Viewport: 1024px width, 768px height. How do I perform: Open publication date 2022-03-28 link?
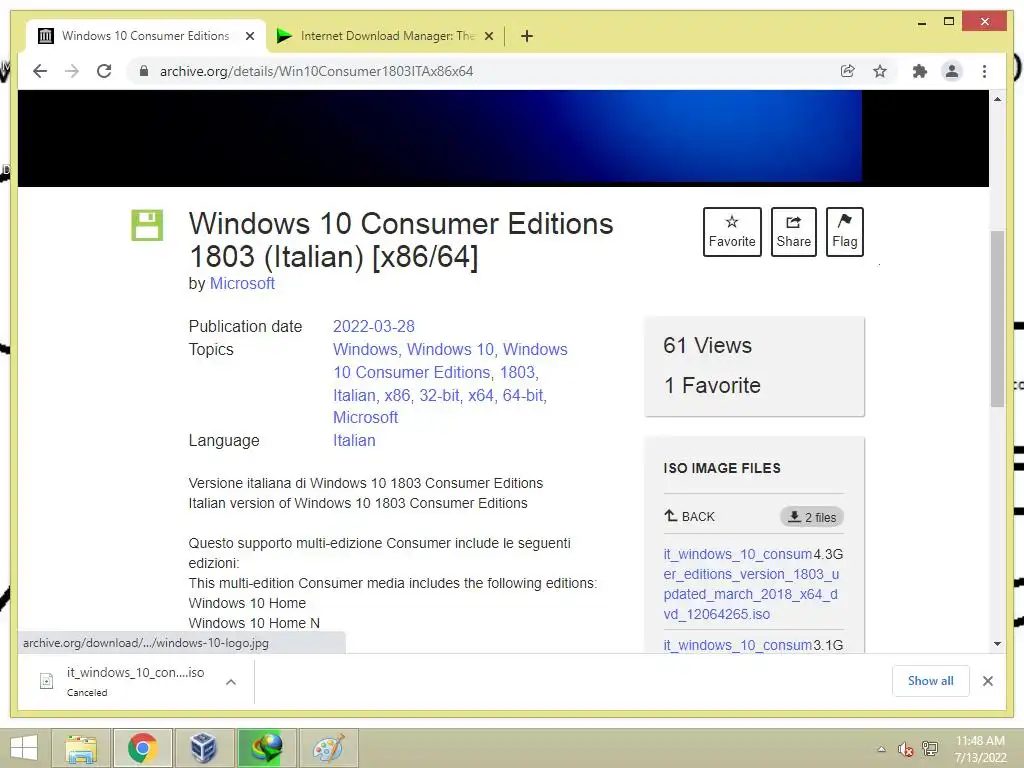(x=374, y=327)
